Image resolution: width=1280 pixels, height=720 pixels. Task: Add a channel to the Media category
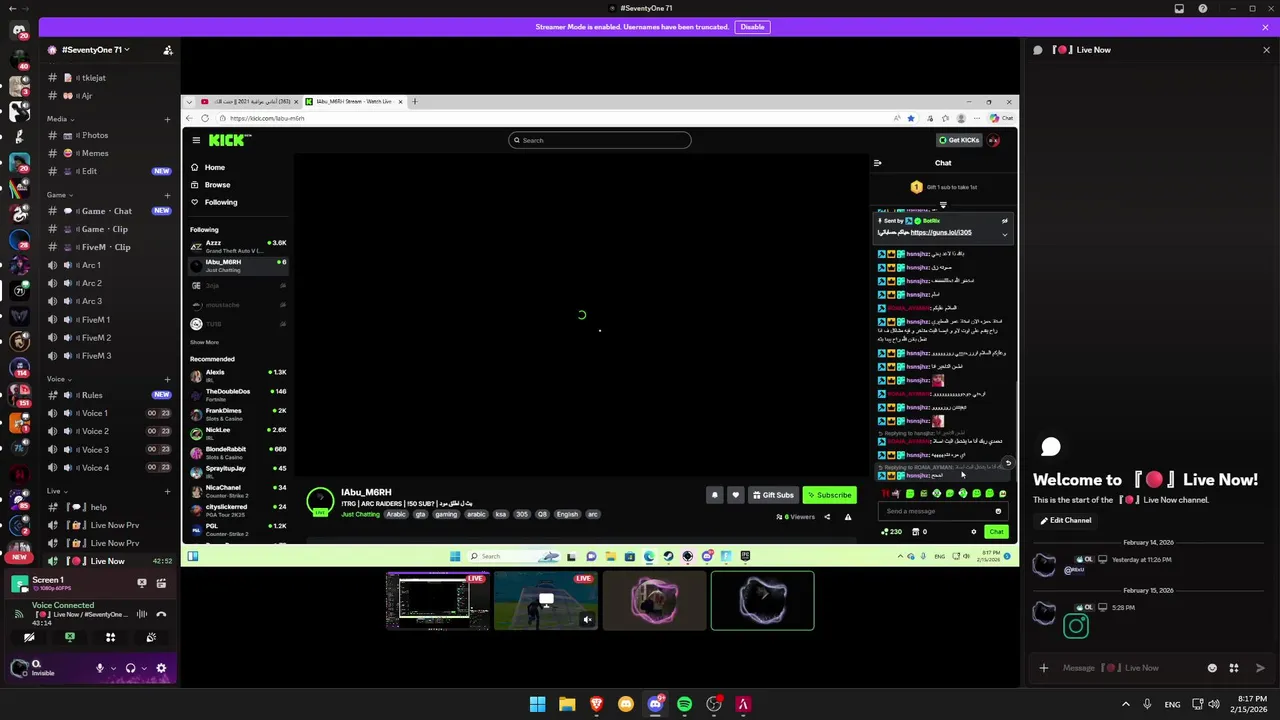point(167,119)
